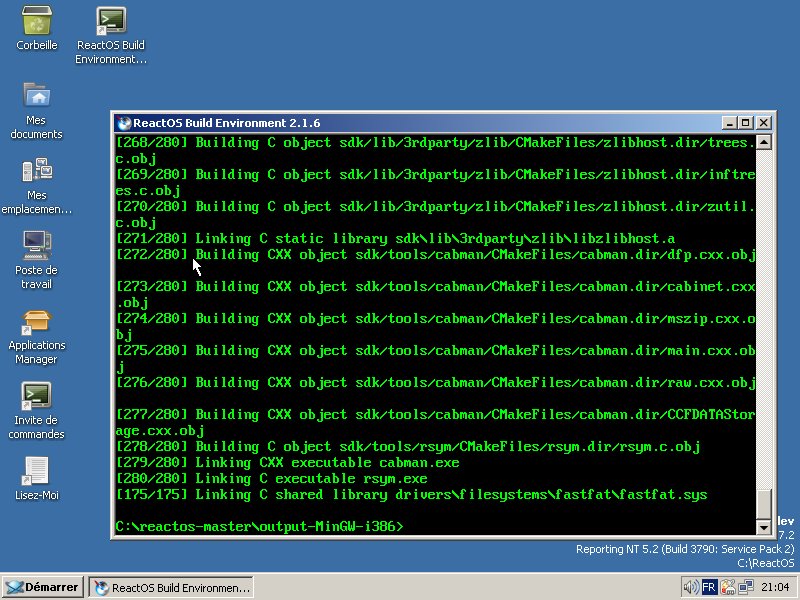Click the volume speaker tray icon

pos(691,587)
